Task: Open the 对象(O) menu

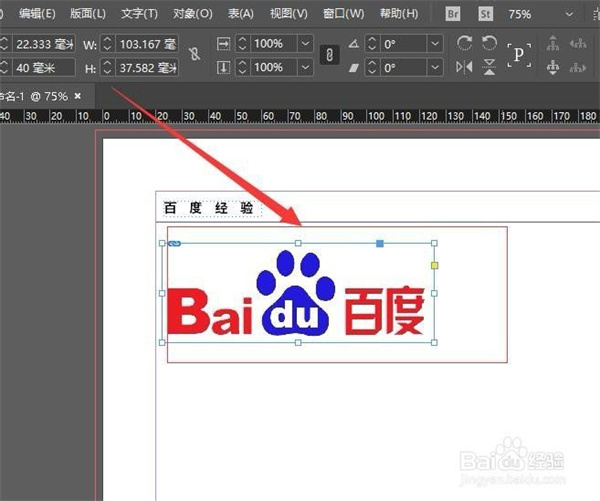Action: [192, 14]
